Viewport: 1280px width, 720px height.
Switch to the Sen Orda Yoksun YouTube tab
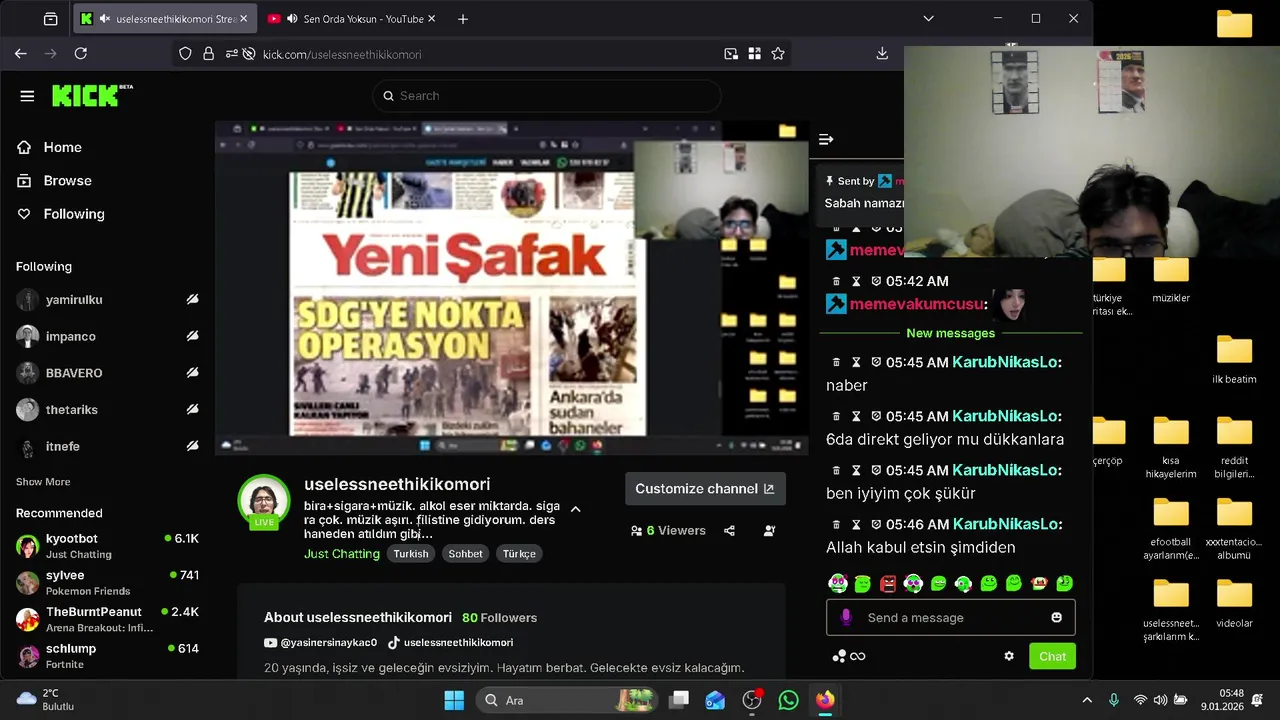(351, 19)
